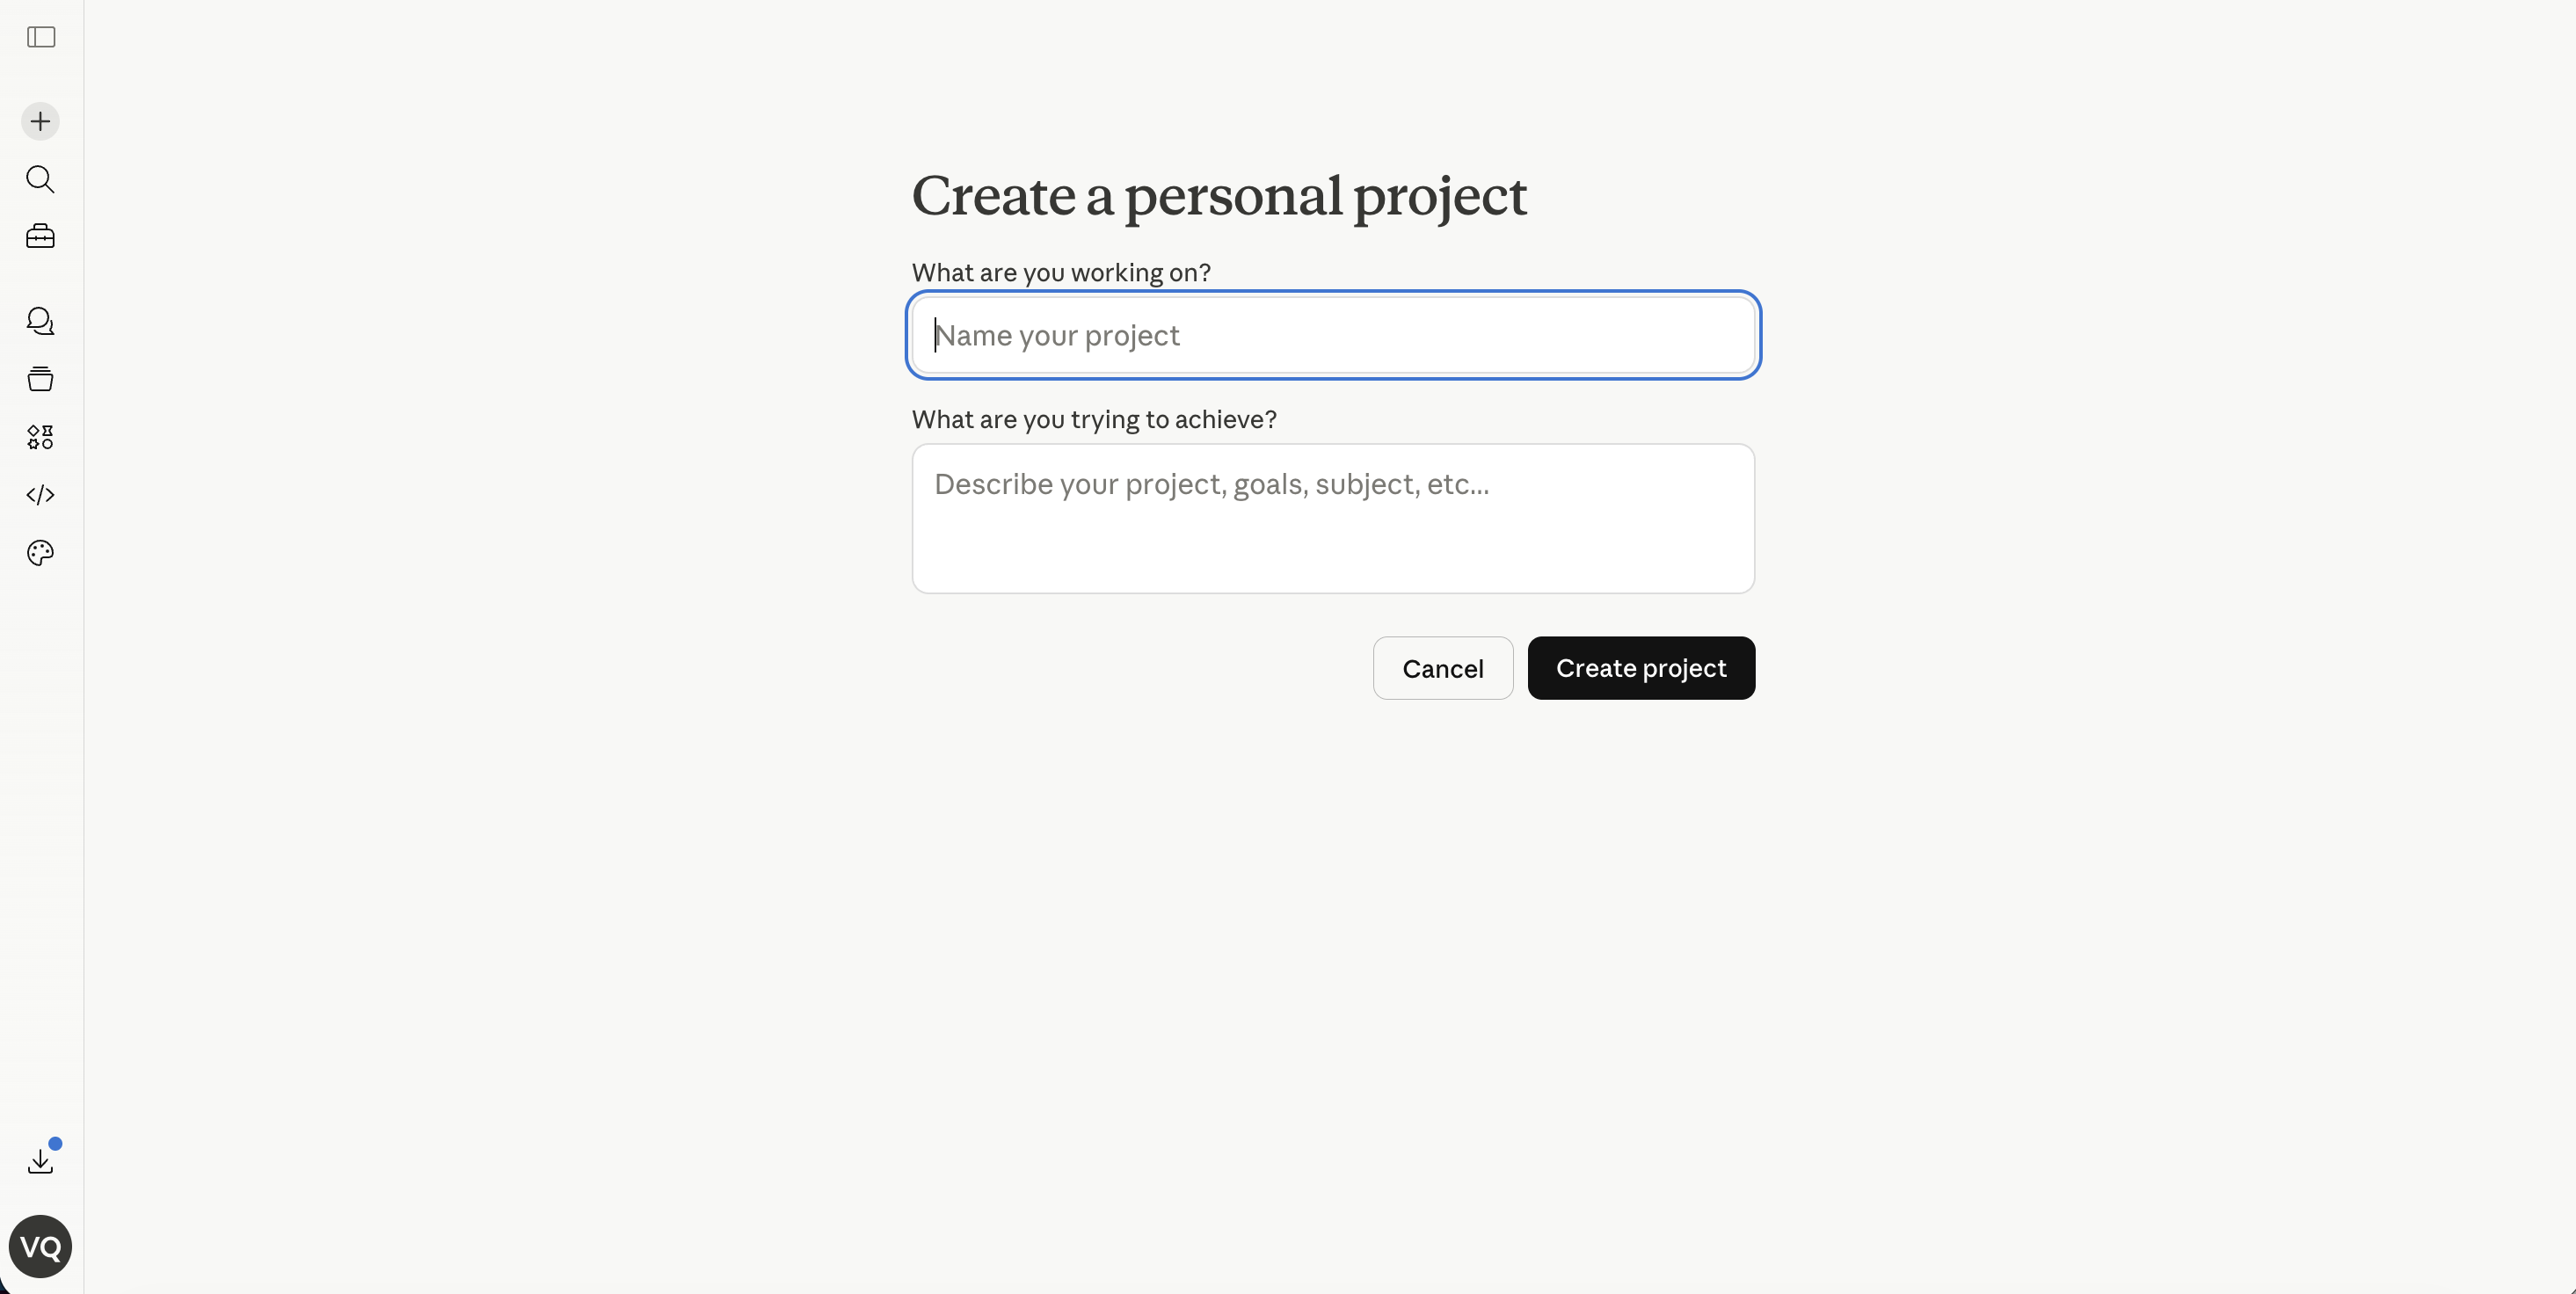Click the project description text area
This screenshot has height=1294, width=2576.
tap(1333, 518)
